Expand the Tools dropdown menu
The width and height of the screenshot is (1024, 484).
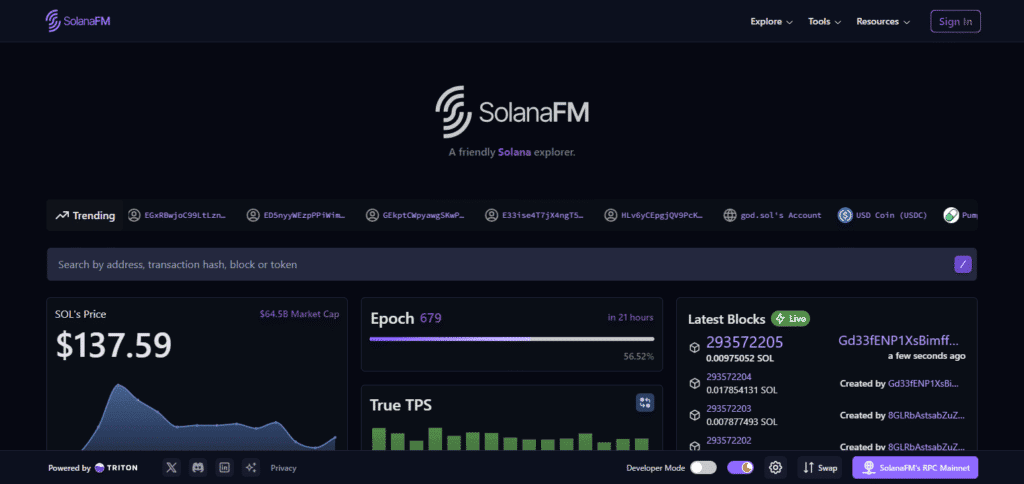pos(824,22)
